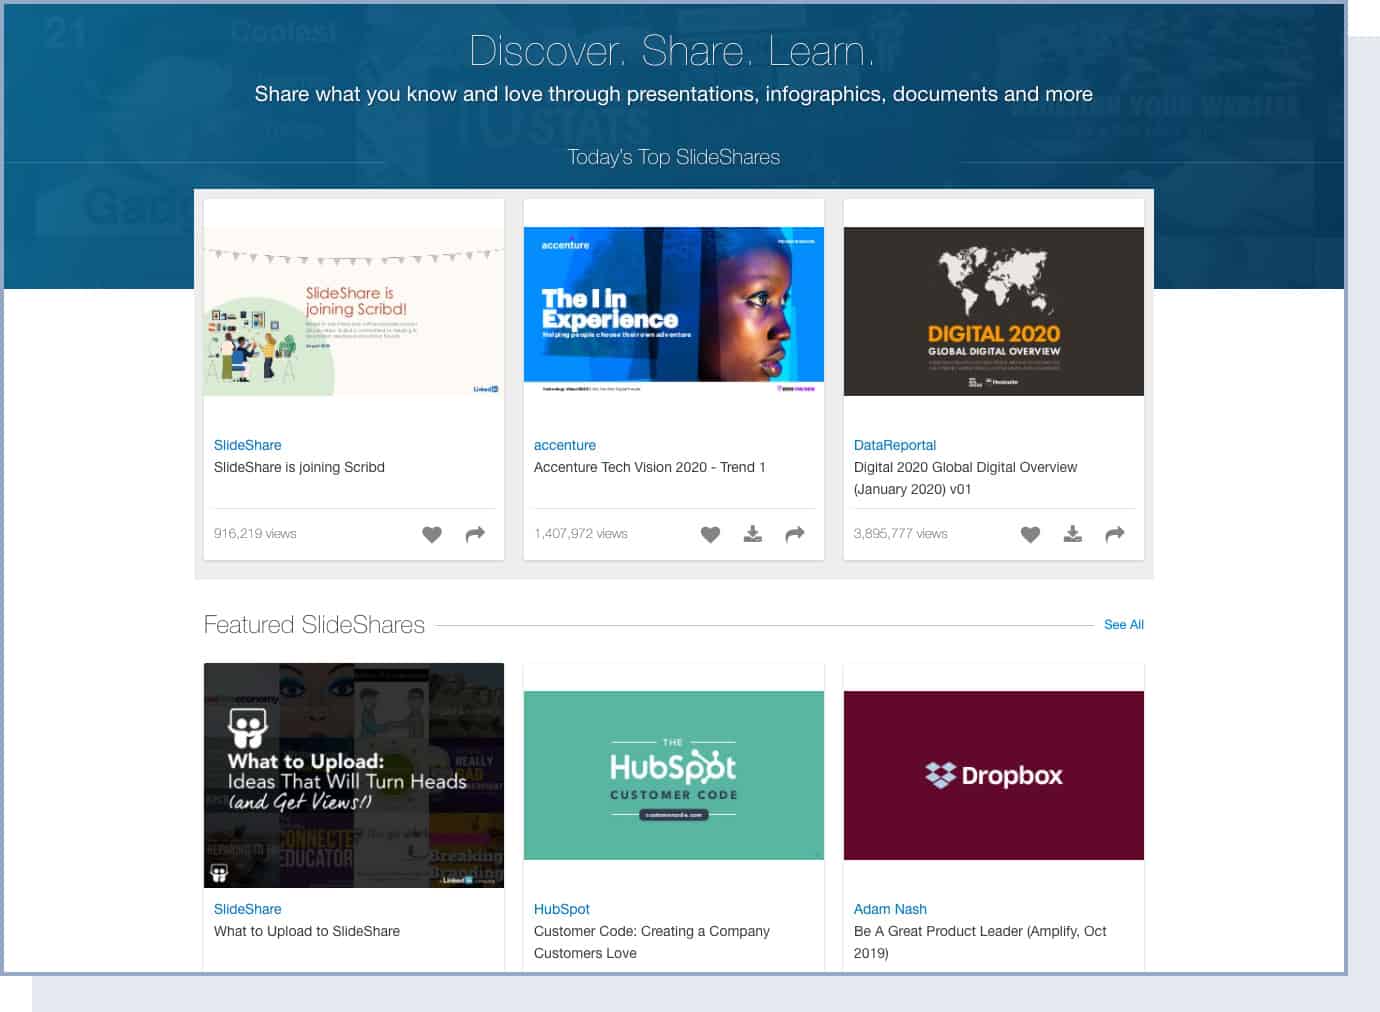This screenshot has height=1012, width=1380.
Task: Open title Digital 2020 Global Digital Overview
Action: tap(965, 478)
